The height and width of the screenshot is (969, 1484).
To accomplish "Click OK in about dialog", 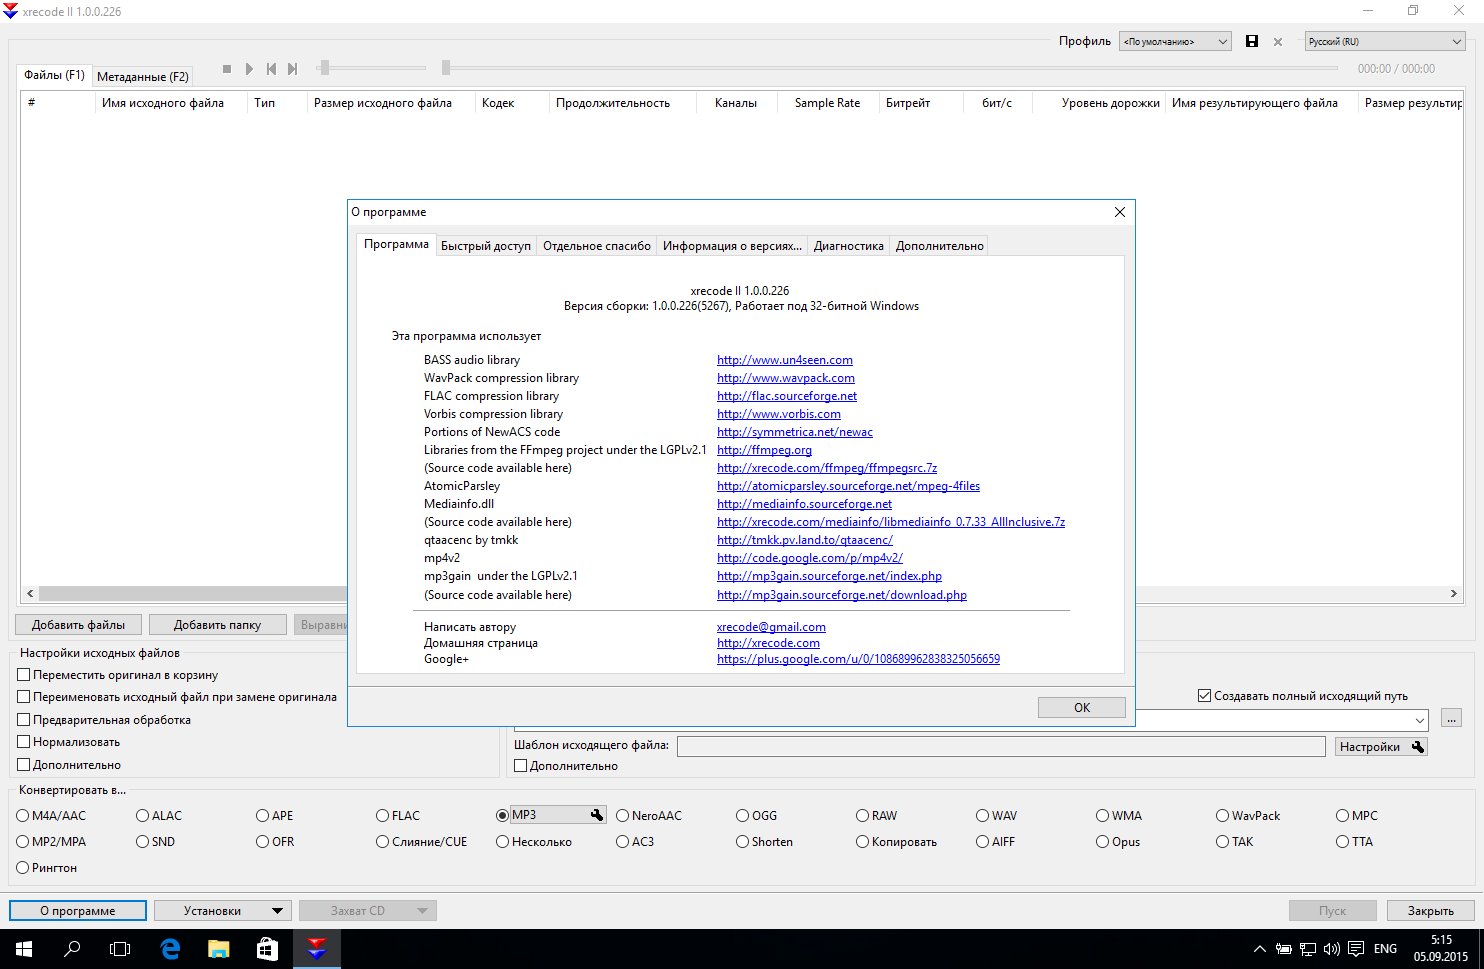I will click(x=1082, y=708).
